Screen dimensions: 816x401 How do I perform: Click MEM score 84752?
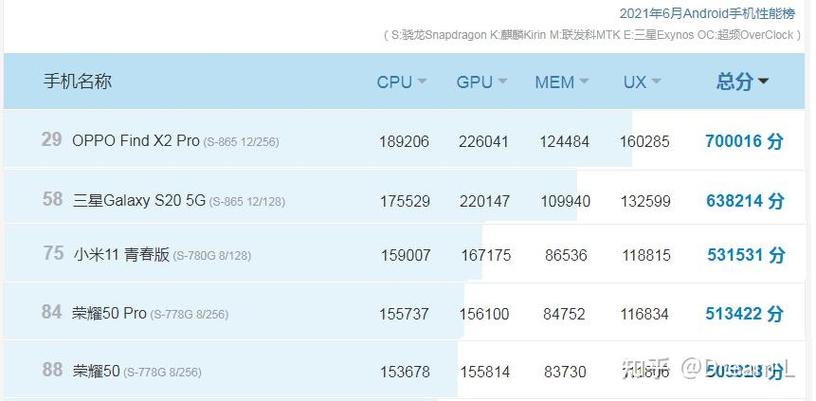[x=564, y=314]
